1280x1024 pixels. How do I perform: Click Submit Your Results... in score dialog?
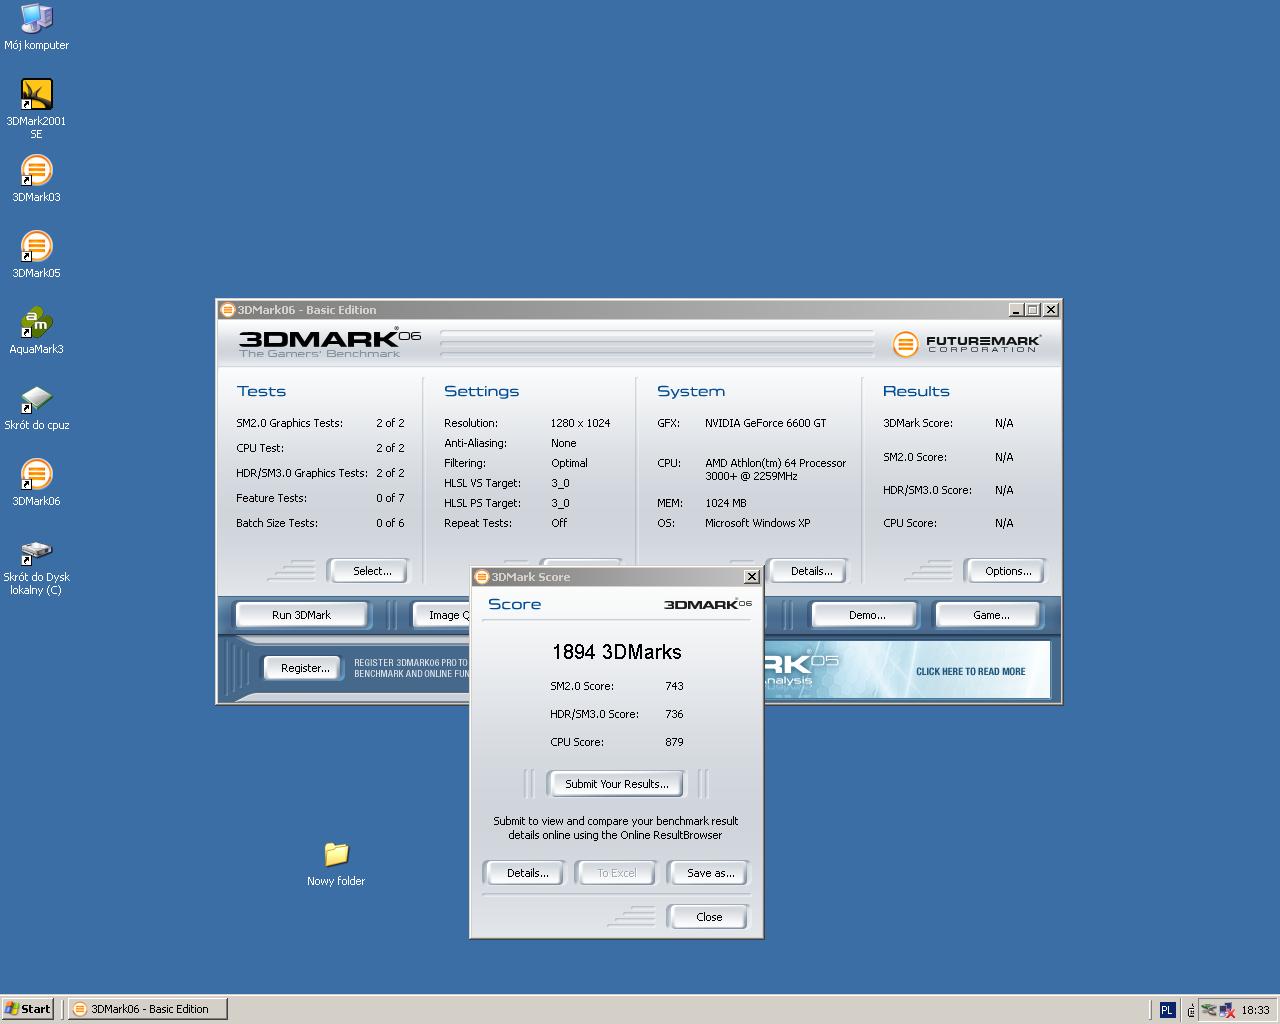click(616, 784)
